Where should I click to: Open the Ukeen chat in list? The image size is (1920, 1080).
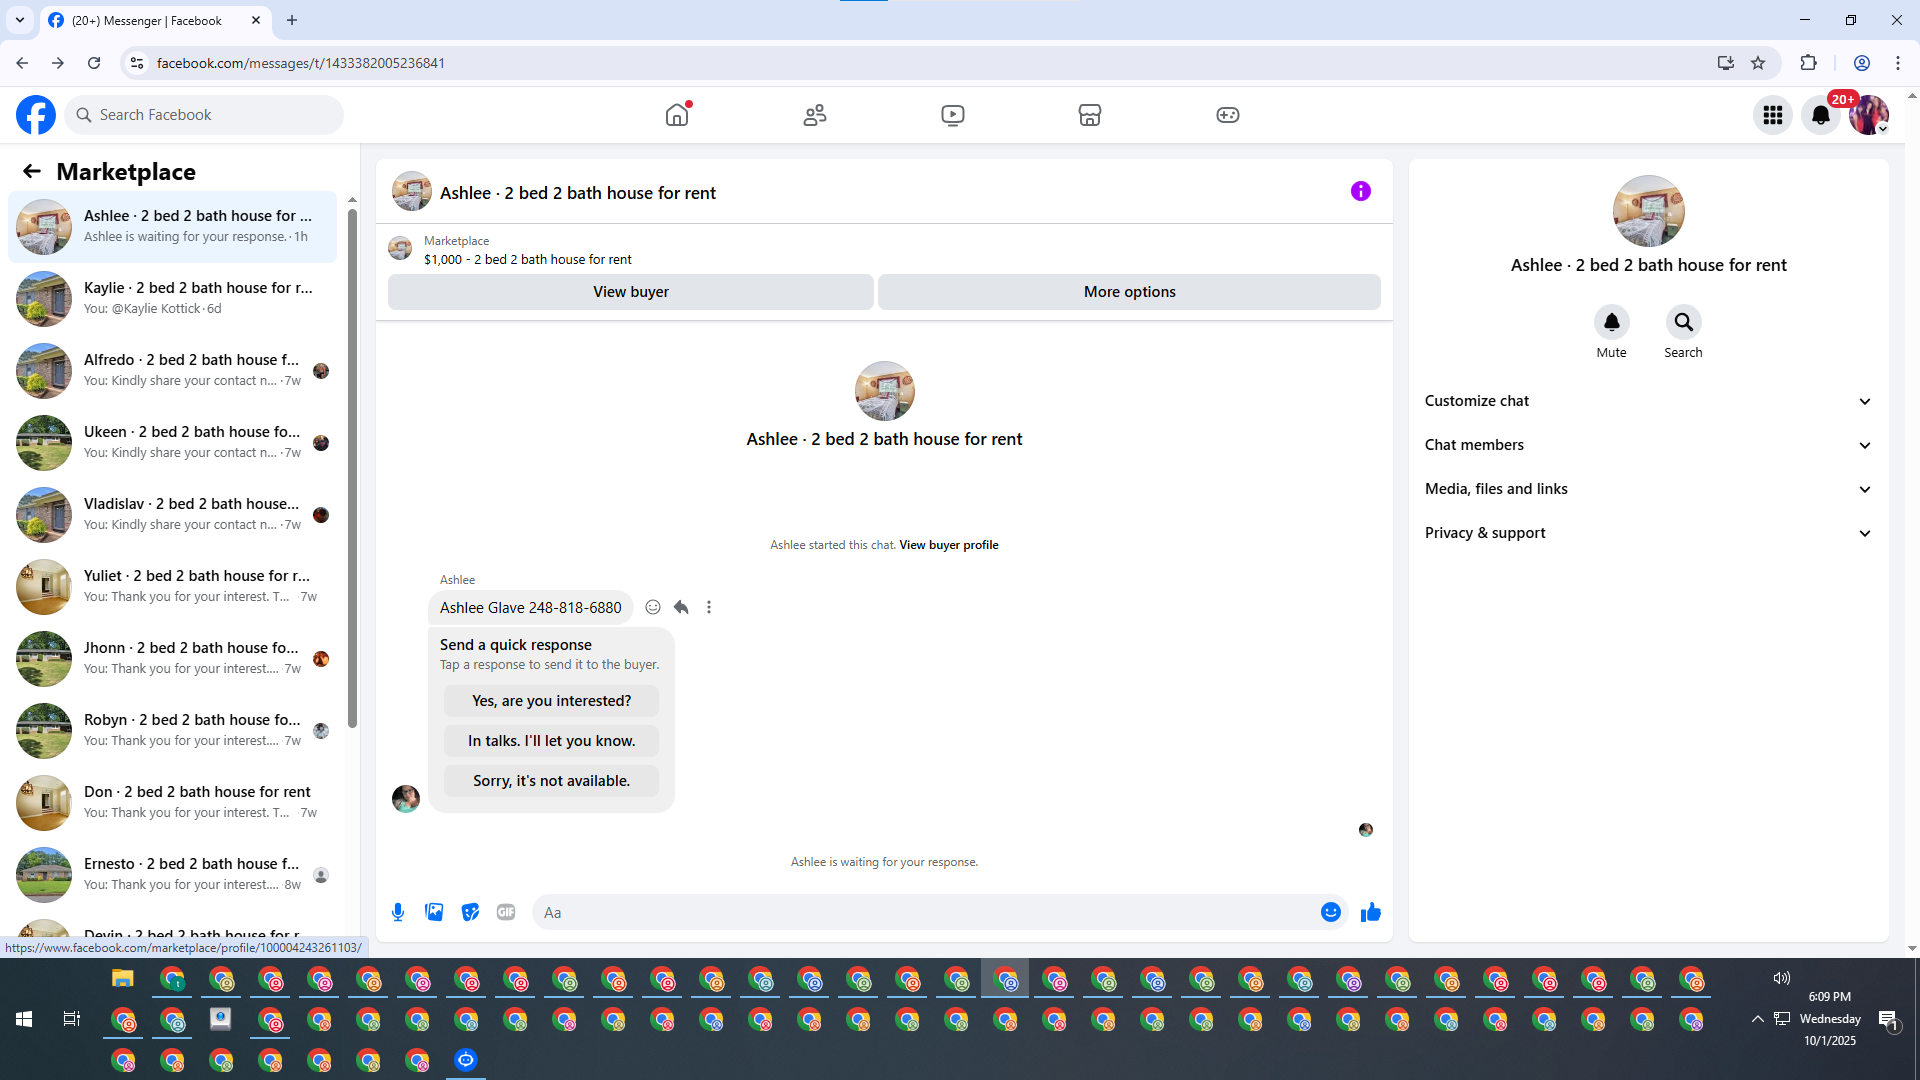point(173,443)
